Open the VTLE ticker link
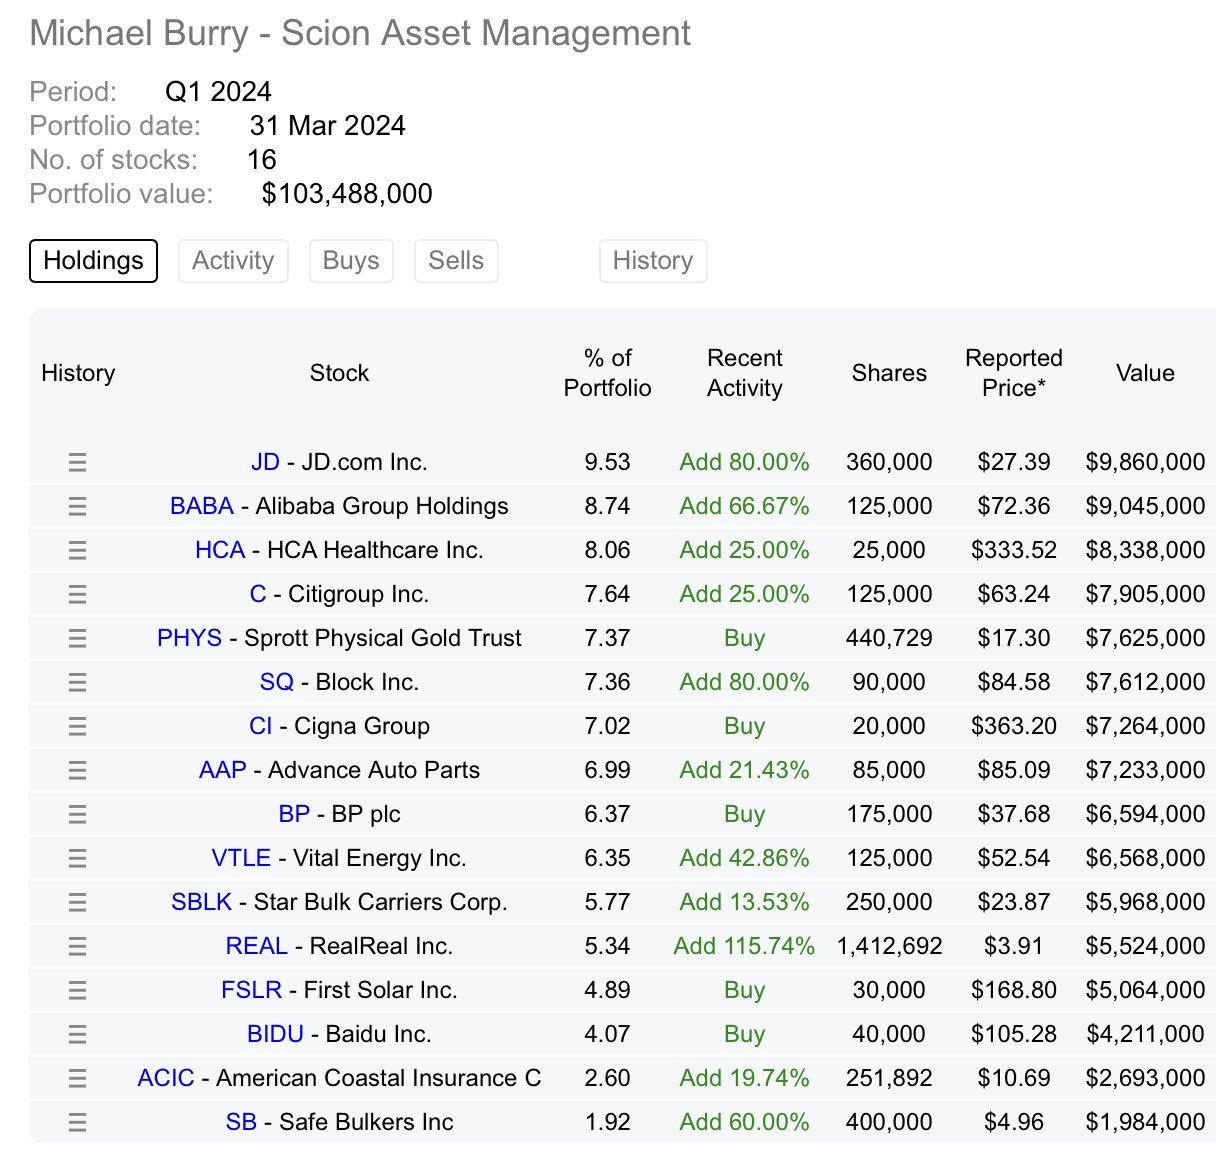This screenshot has width=1225, height=1151. click(241, 858)
